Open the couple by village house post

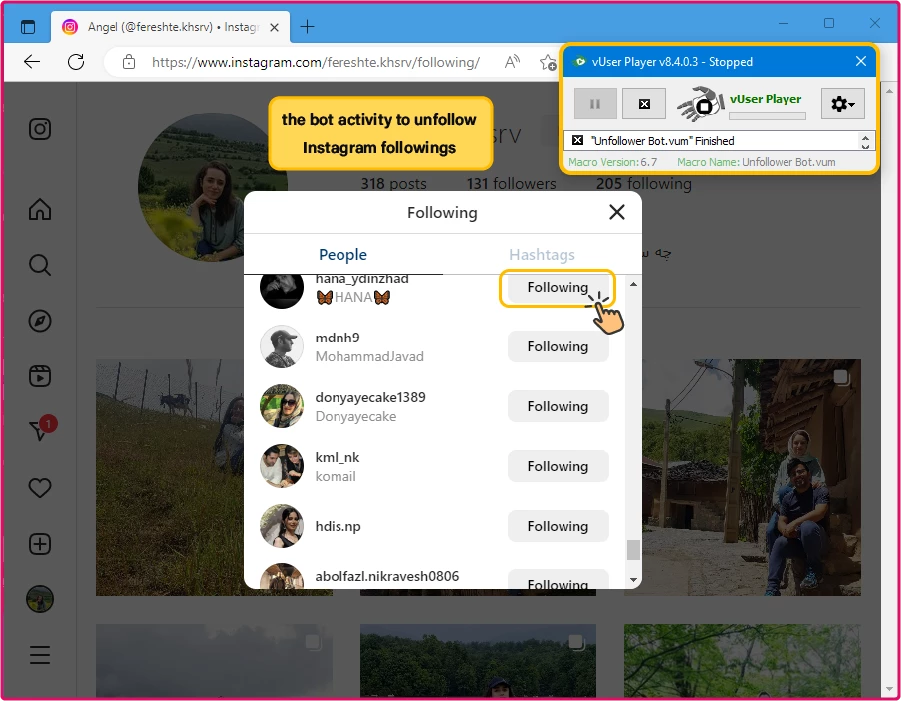742,477
